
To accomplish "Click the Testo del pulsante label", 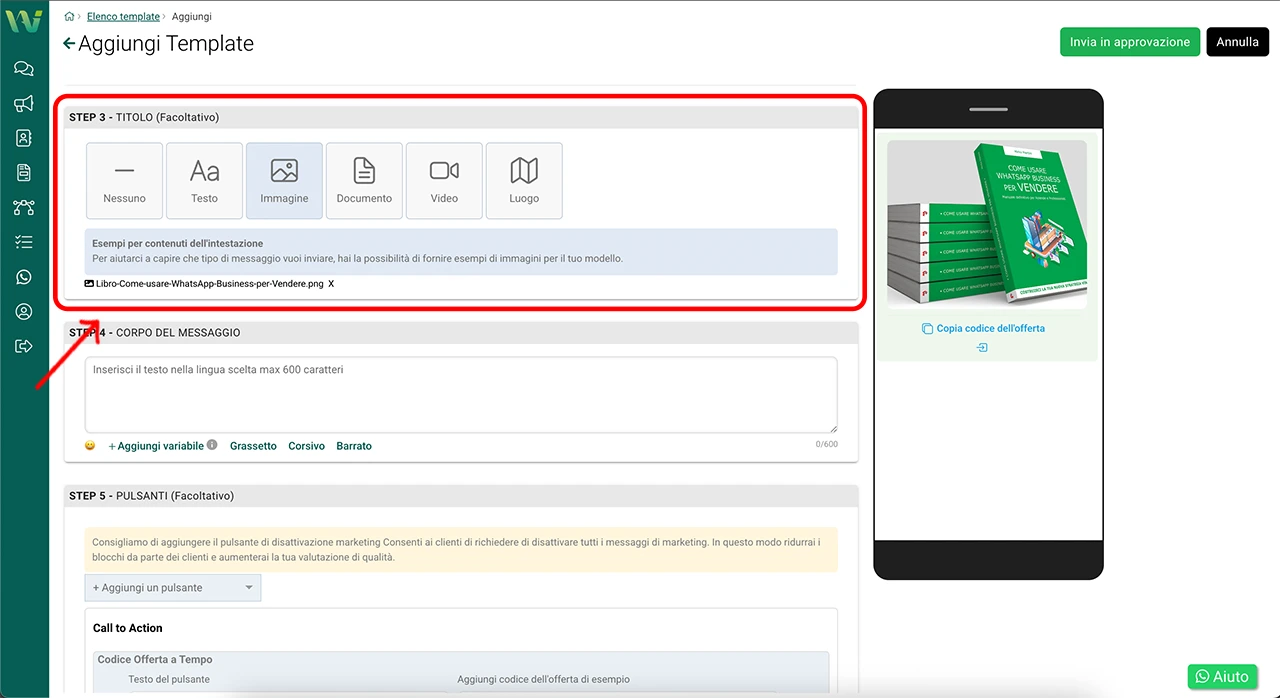I will 169,680.
